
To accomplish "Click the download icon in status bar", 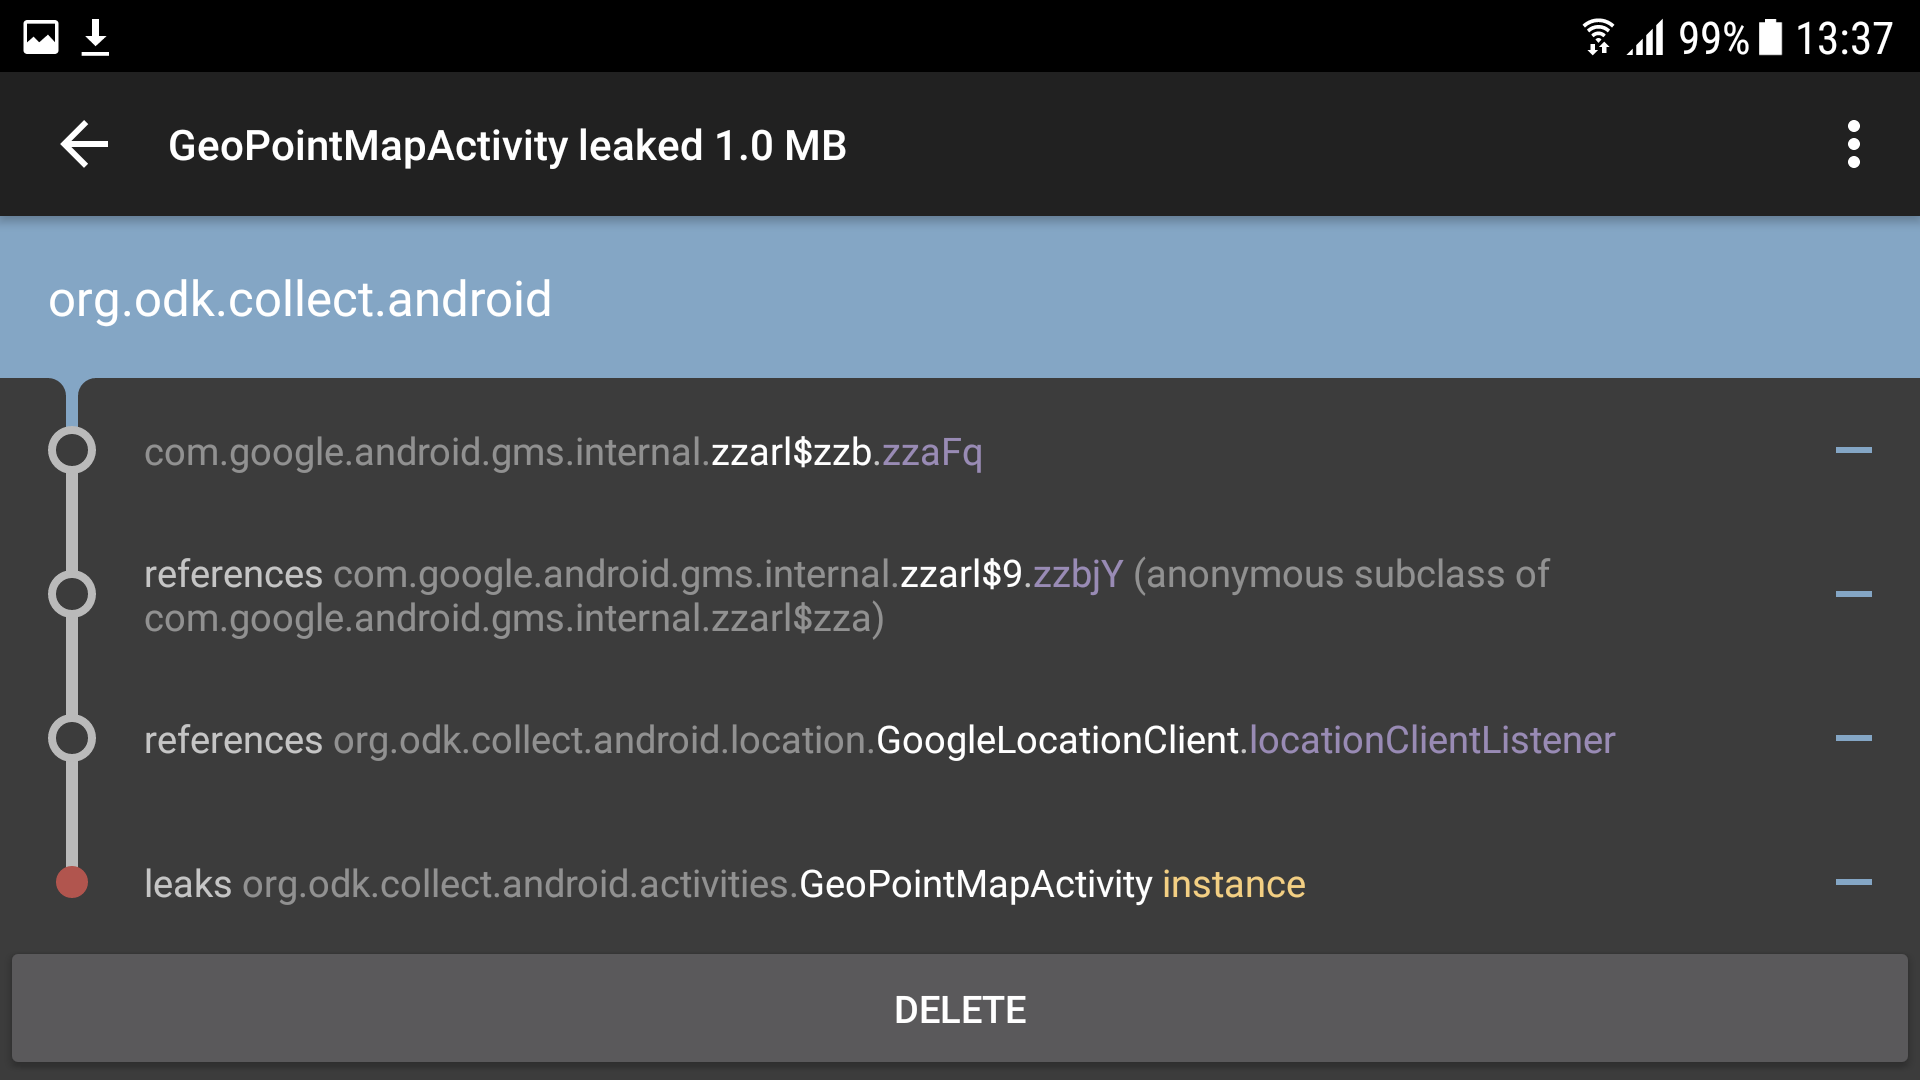I will (96, 35).
